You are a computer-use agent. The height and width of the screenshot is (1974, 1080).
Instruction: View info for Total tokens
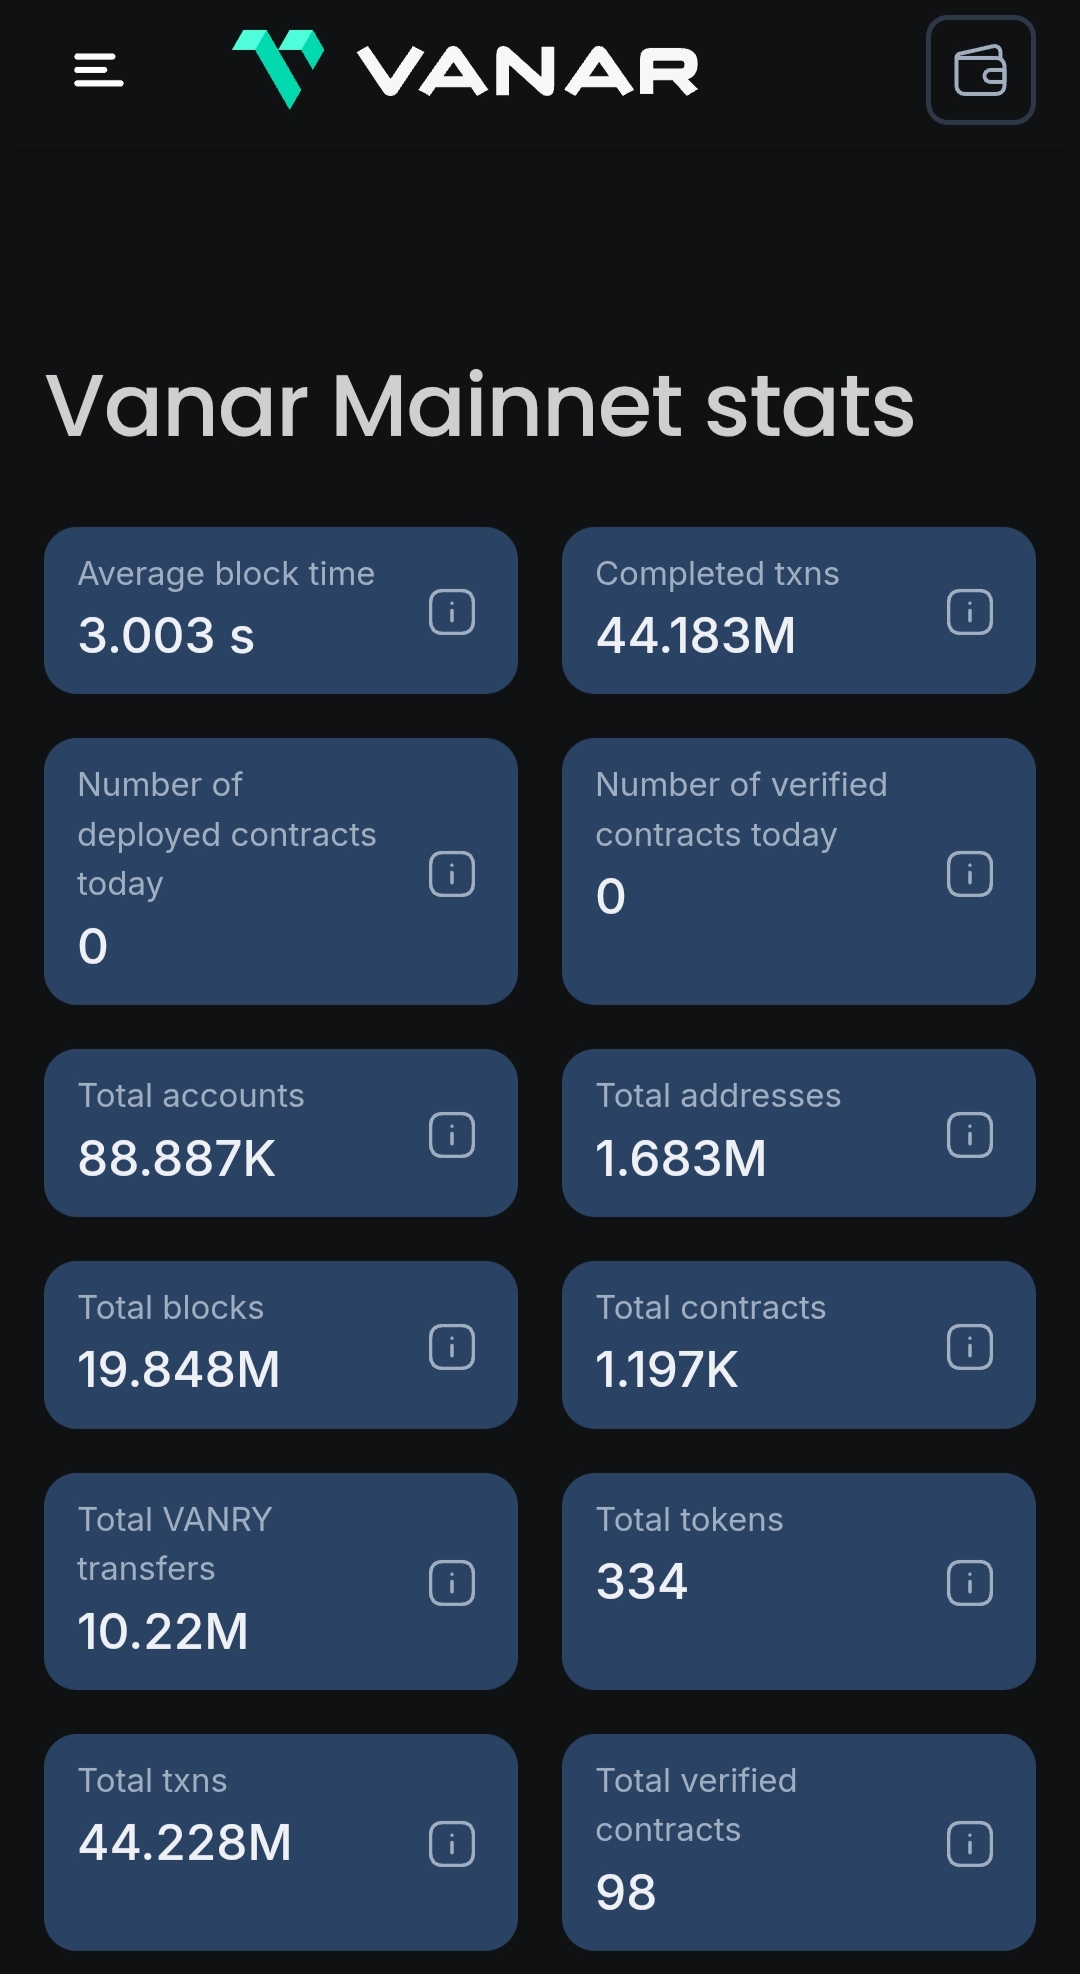pyautogui.click(x=969, y=1583)
